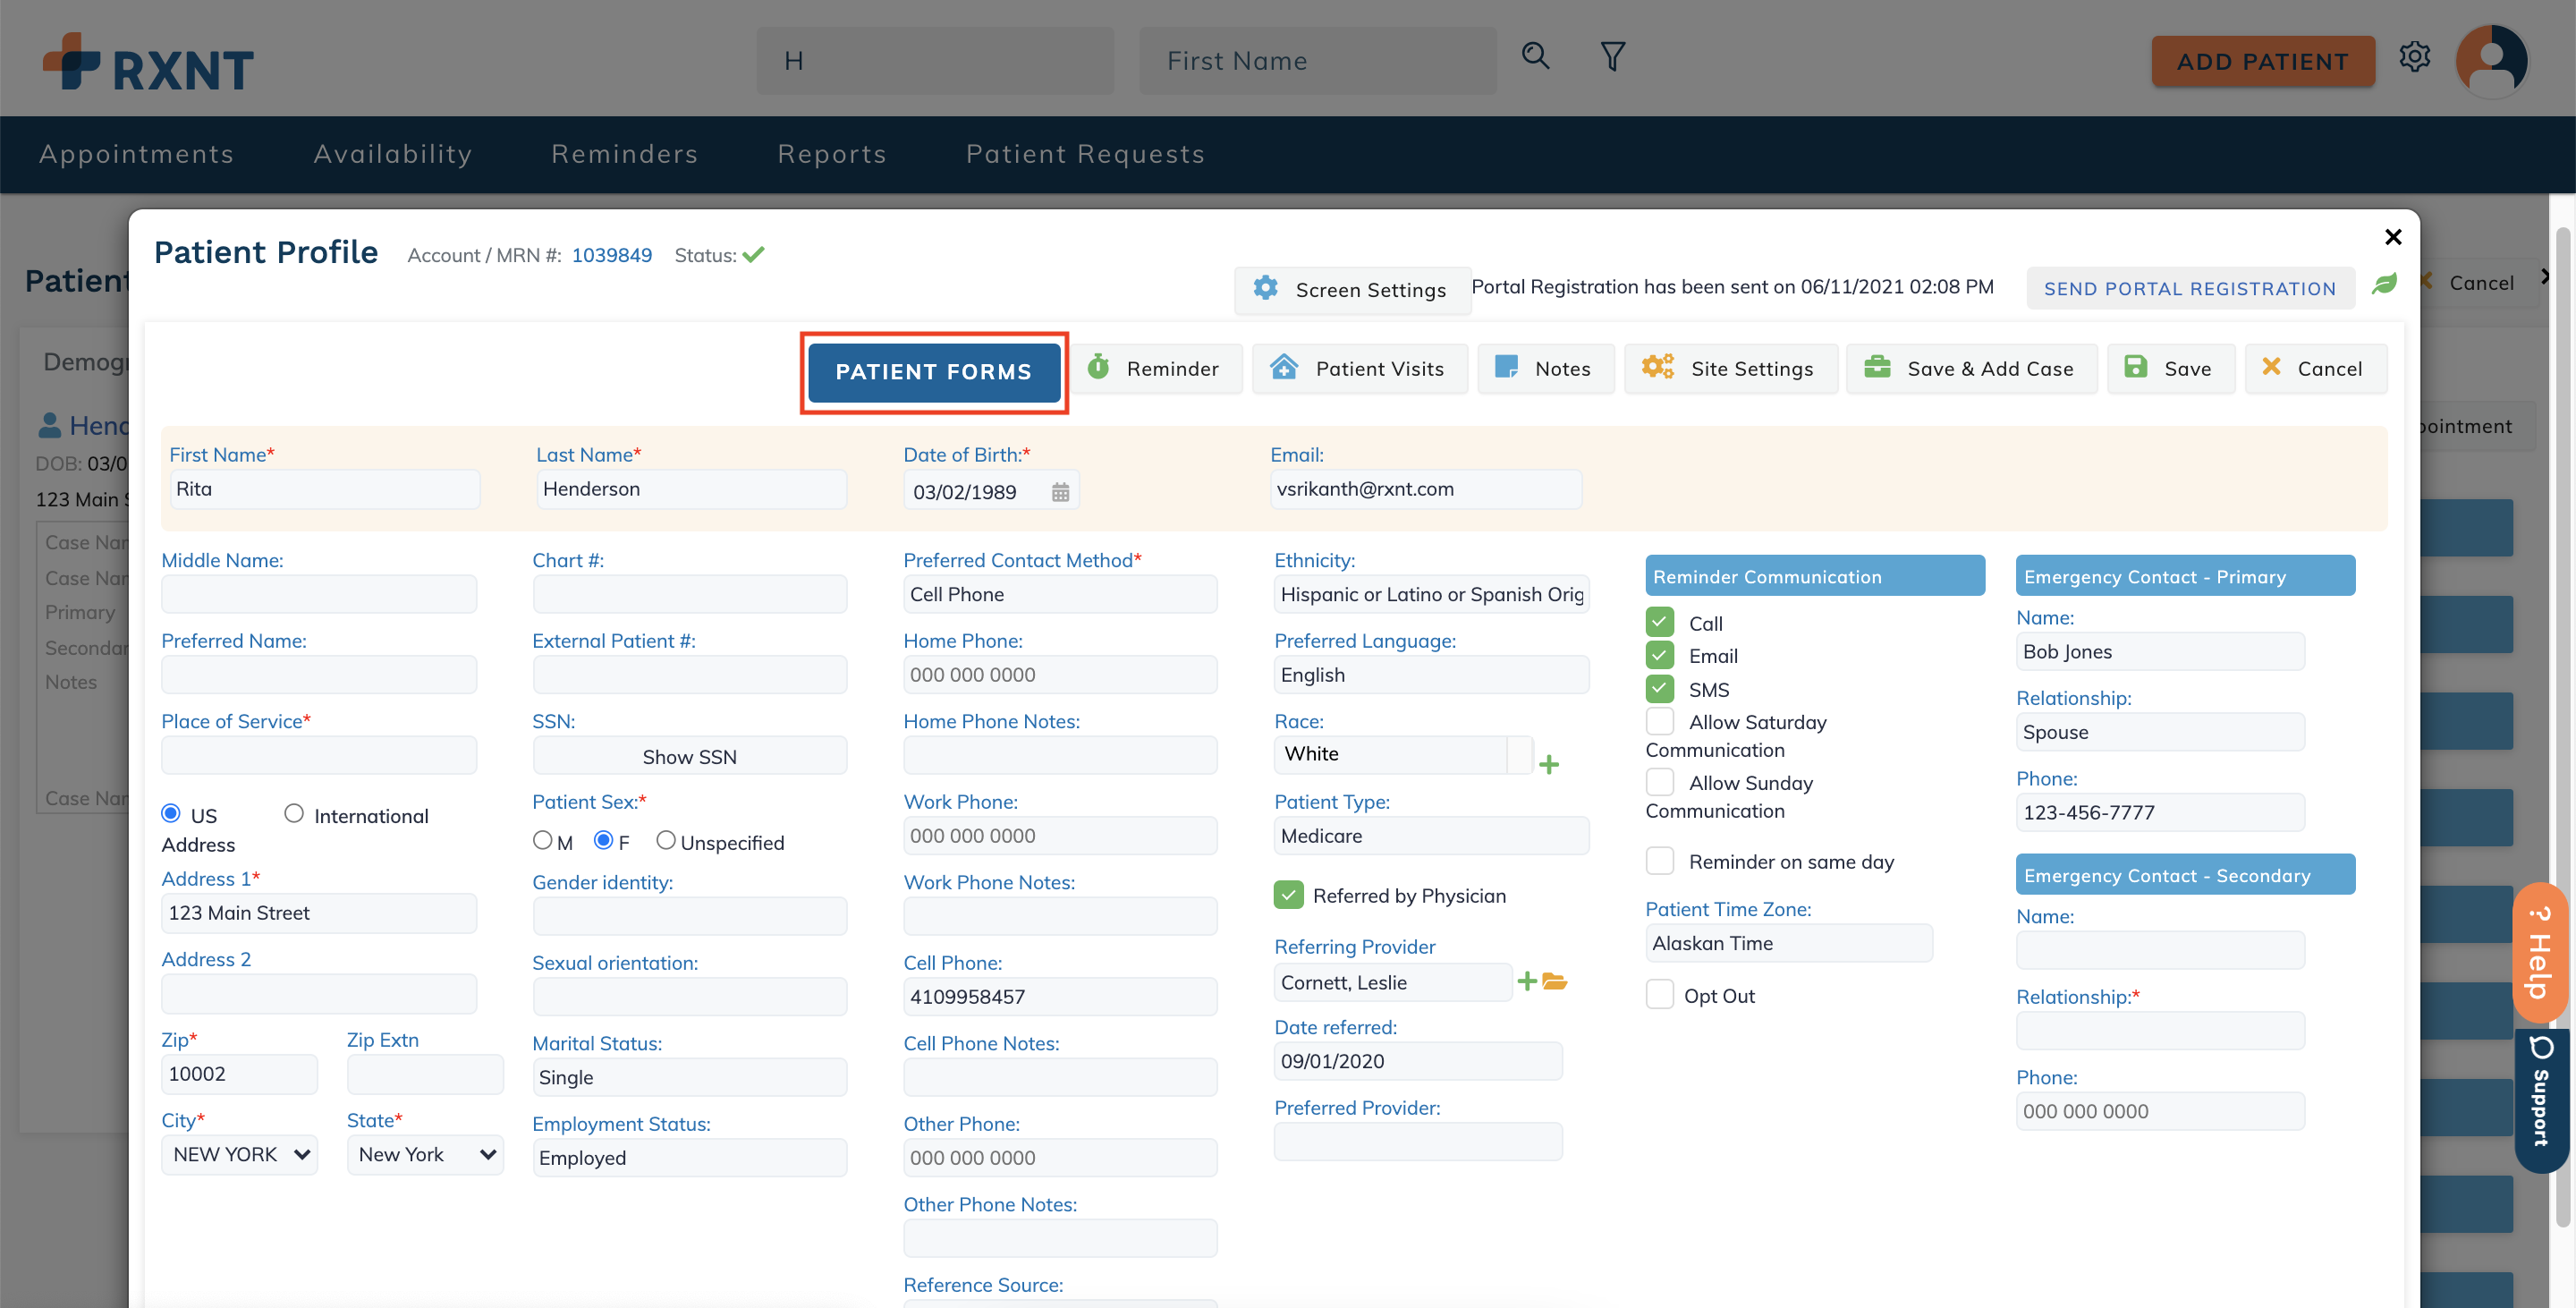2576x1308 pixels.
Task: Open PATIENT FORMS
Action: point(934,372)
